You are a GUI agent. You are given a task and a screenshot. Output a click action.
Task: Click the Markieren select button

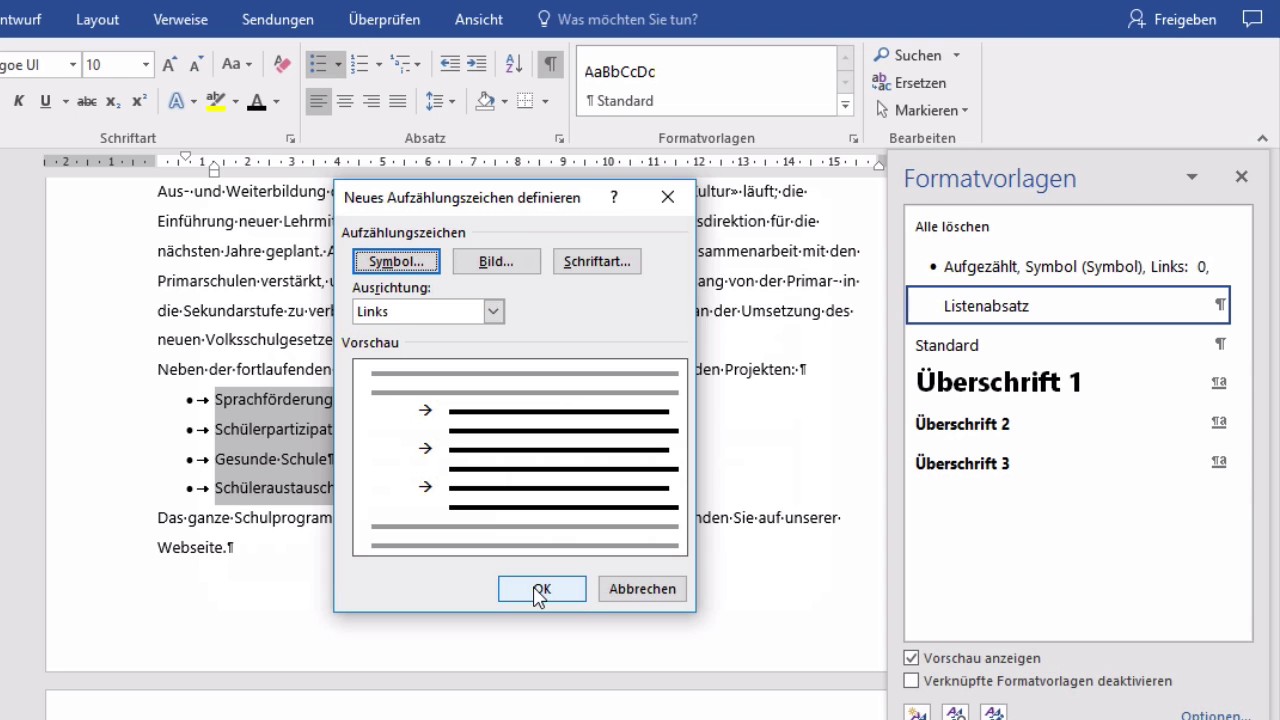coord(922,110)
